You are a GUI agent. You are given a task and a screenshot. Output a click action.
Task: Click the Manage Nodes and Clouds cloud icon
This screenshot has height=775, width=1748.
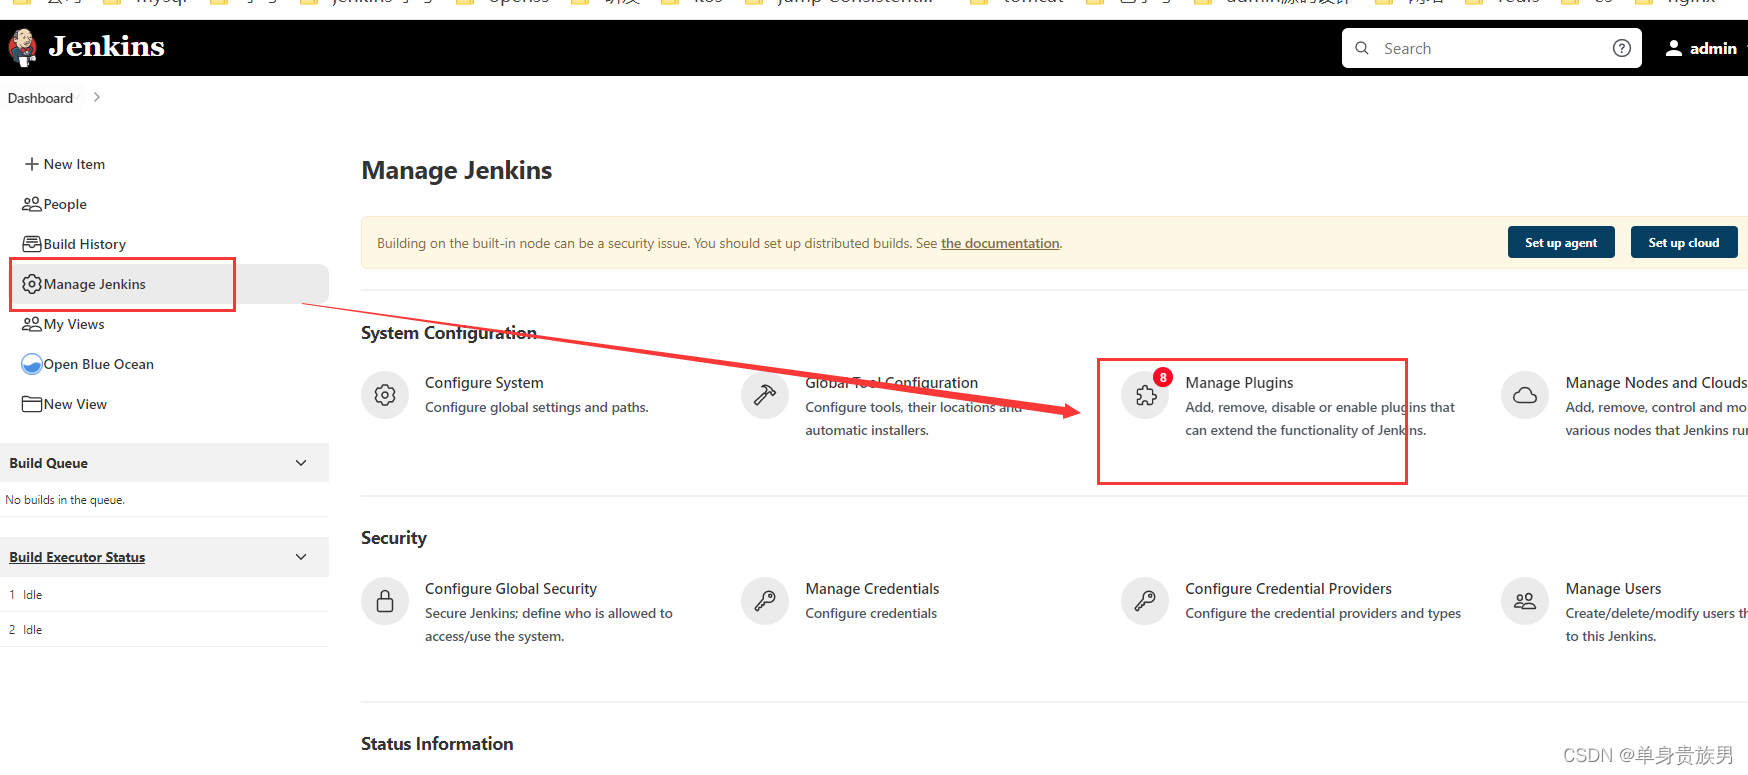[1525, 395]
